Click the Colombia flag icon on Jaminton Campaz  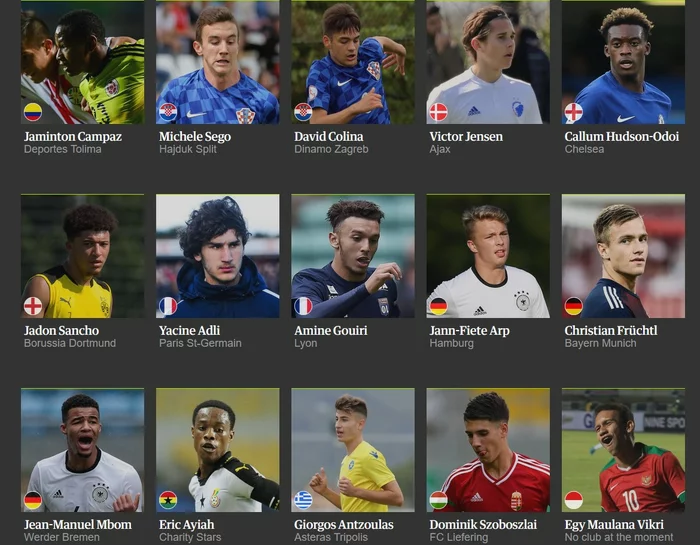(x=33, y=112)
